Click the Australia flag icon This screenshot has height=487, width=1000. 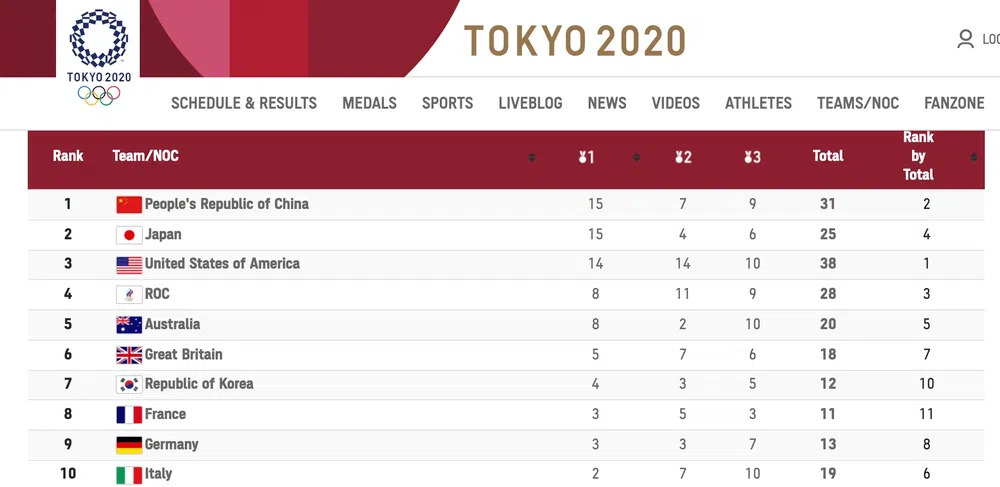tap(129, 325)
